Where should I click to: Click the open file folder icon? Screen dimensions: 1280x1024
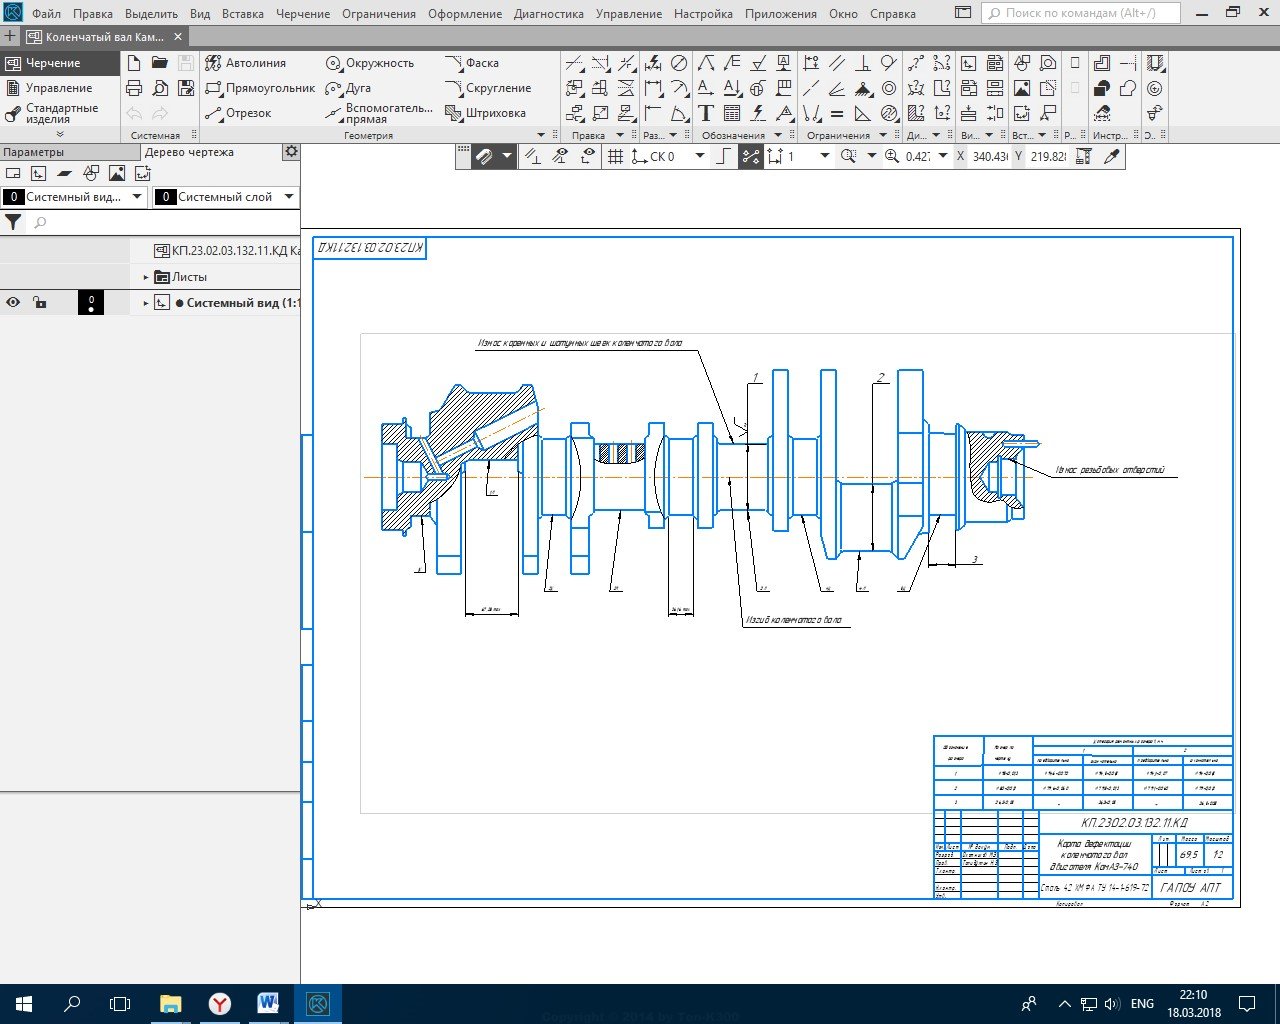tap(160, 63)
